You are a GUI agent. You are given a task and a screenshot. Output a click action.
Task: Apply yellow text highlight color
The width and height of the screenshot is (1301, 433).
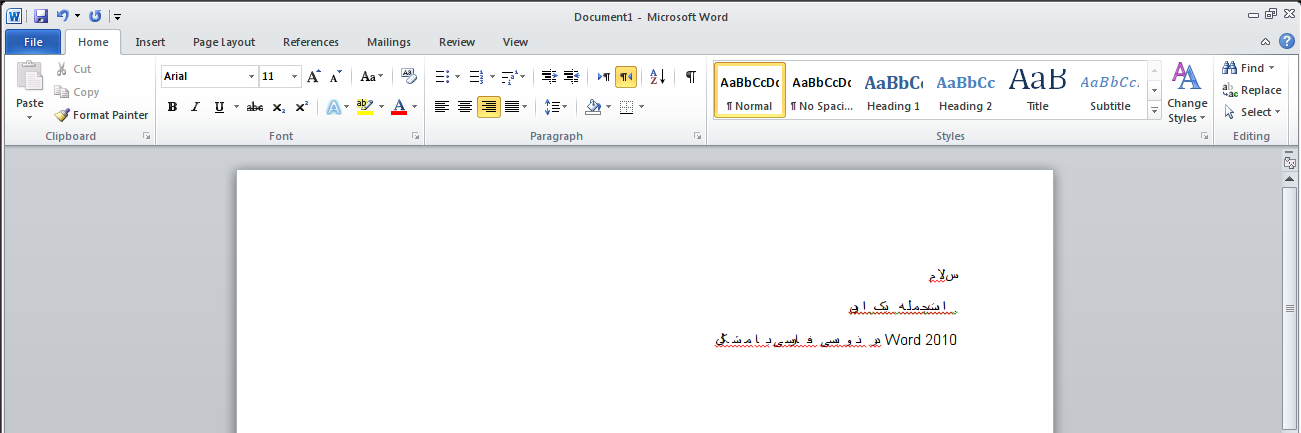click(365, 107)
